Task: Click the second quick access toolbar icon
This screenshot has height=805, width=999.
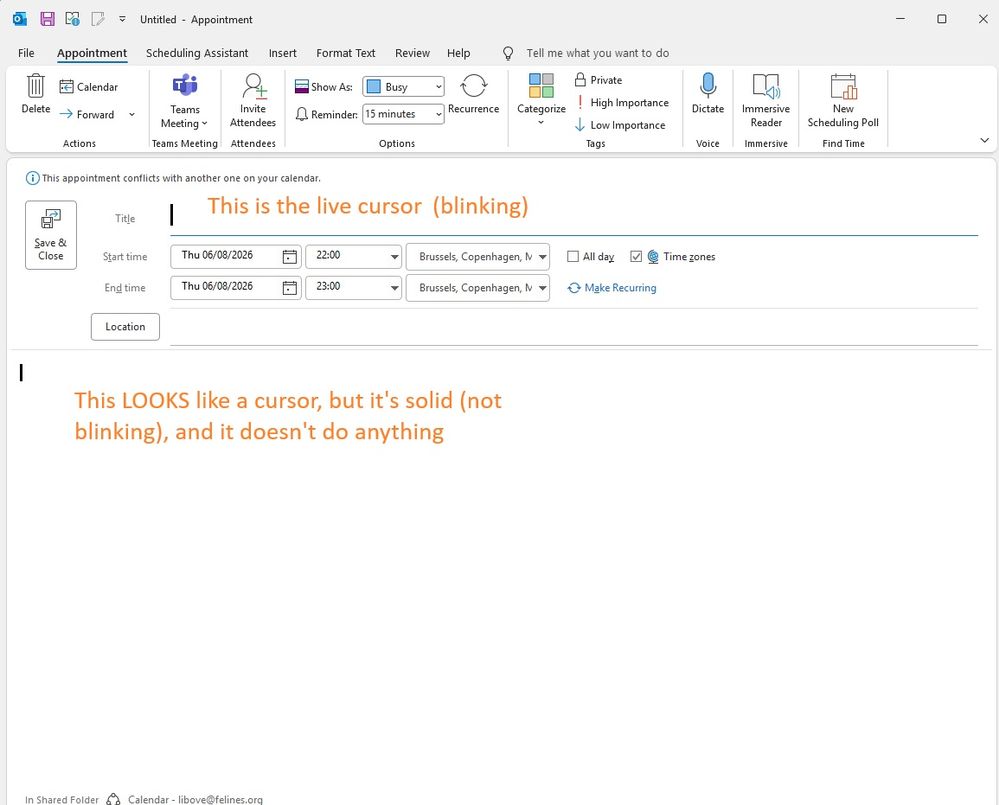Action: tap(73, 19)
